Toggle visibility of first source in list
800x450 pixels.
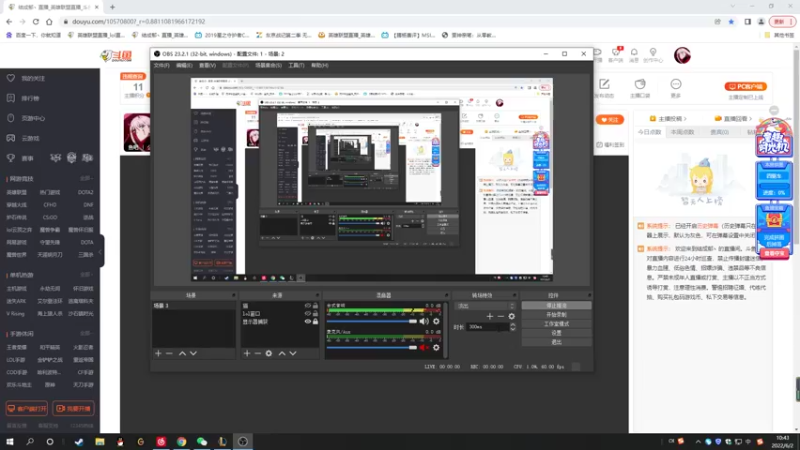pos(308,306)
